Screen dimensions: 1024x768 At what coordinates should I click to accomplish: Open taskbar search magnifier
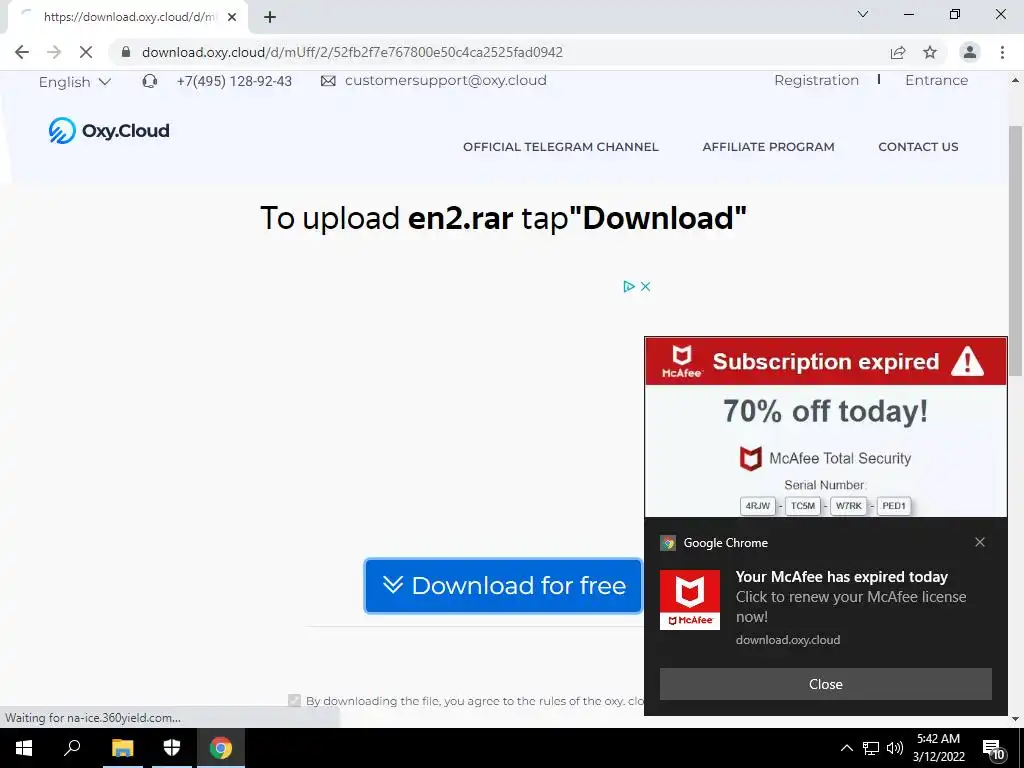coord(72,748)
